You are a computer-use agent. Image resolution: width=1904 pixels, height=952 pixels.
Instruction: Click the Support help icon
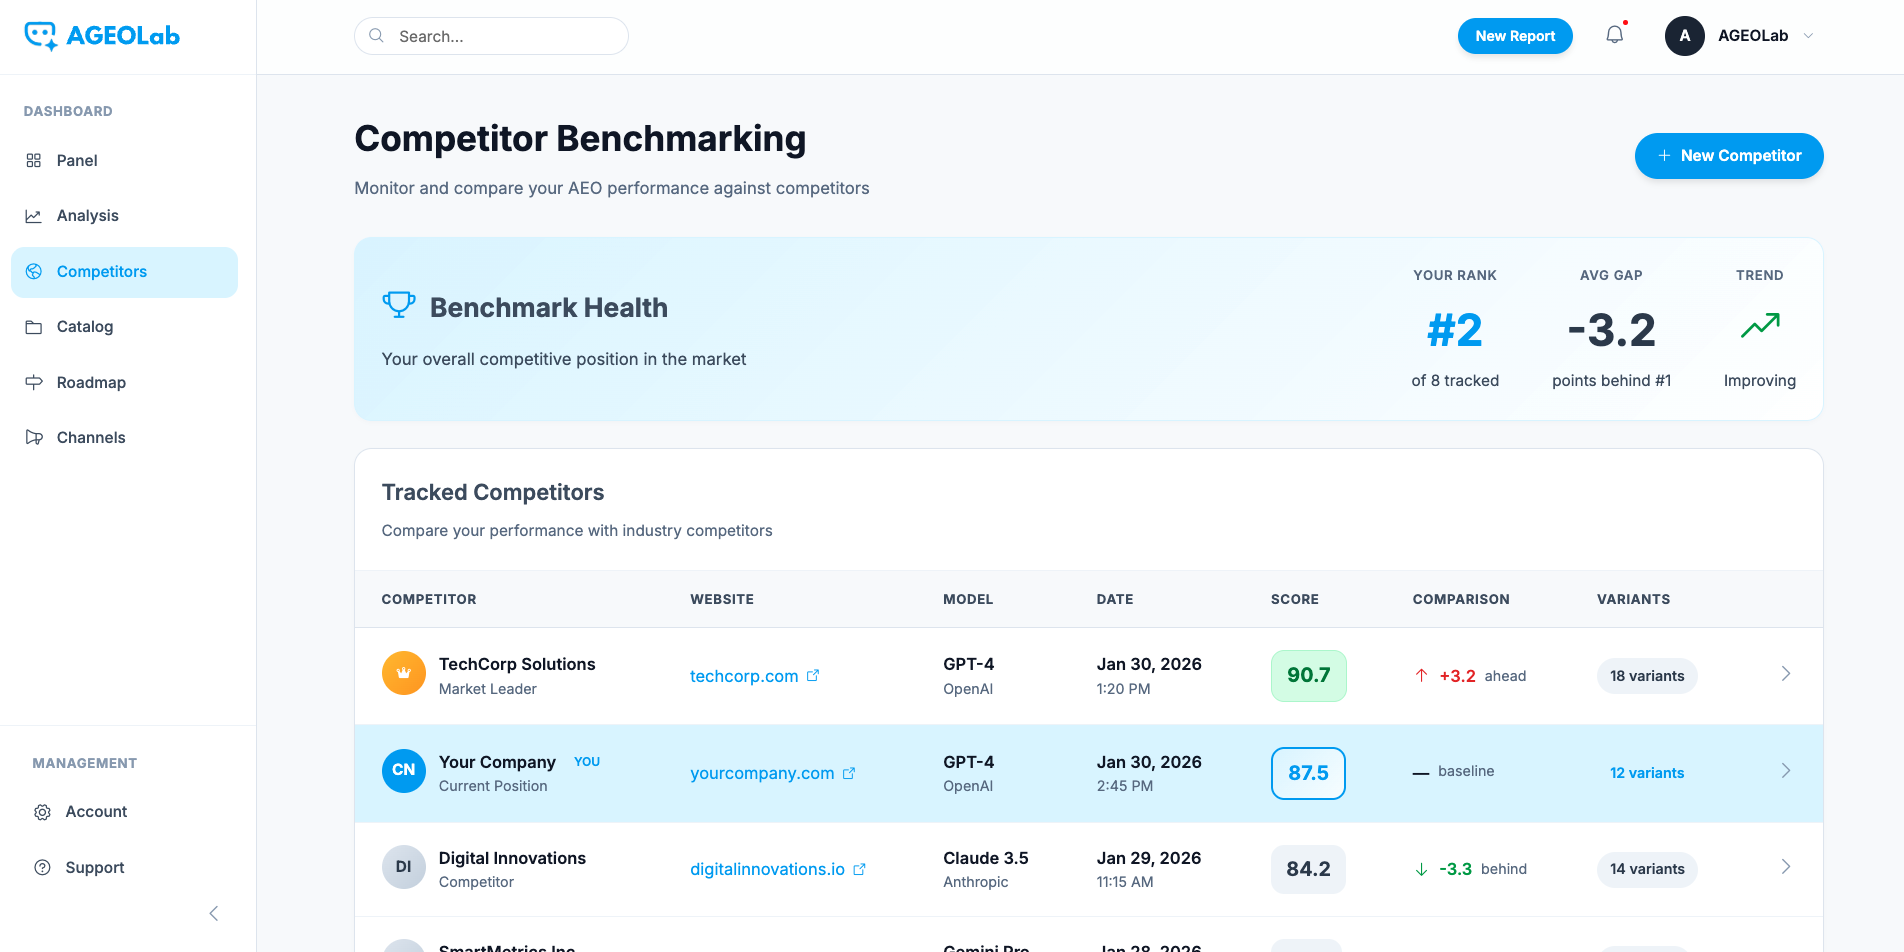pos(42,868)
